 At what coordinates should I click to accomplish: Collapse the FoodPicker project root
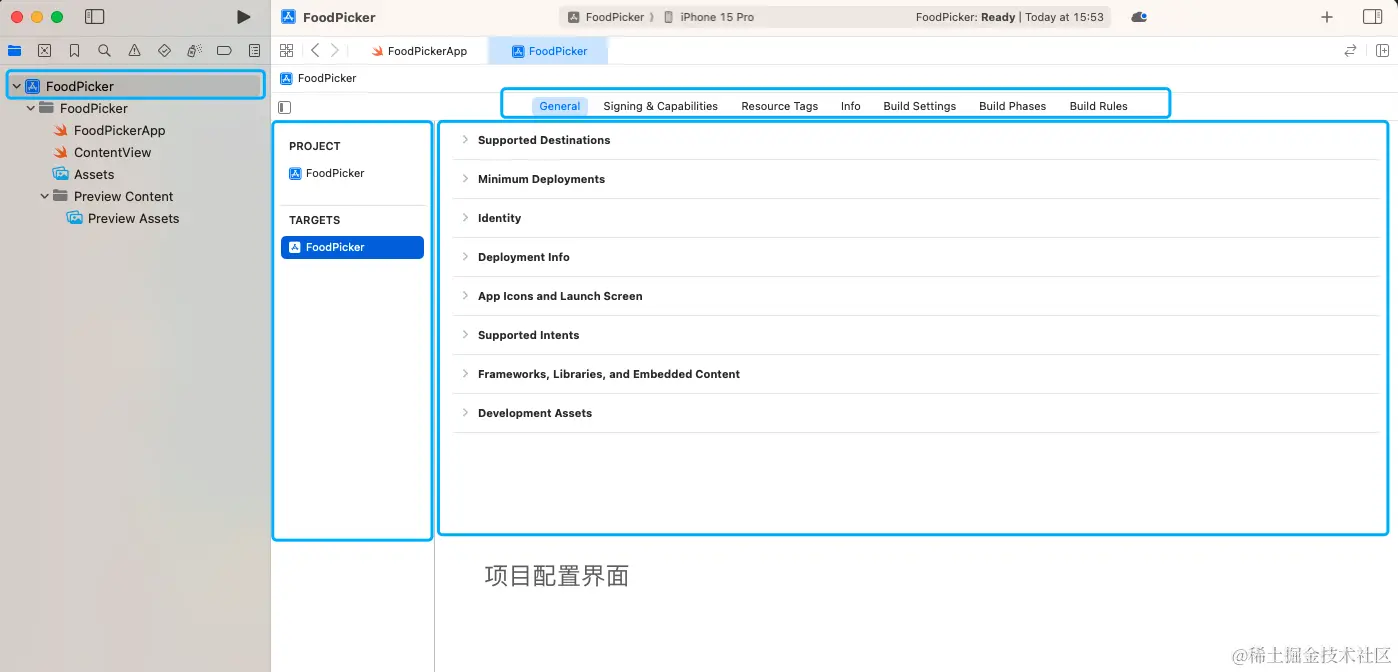click(16, 86)
